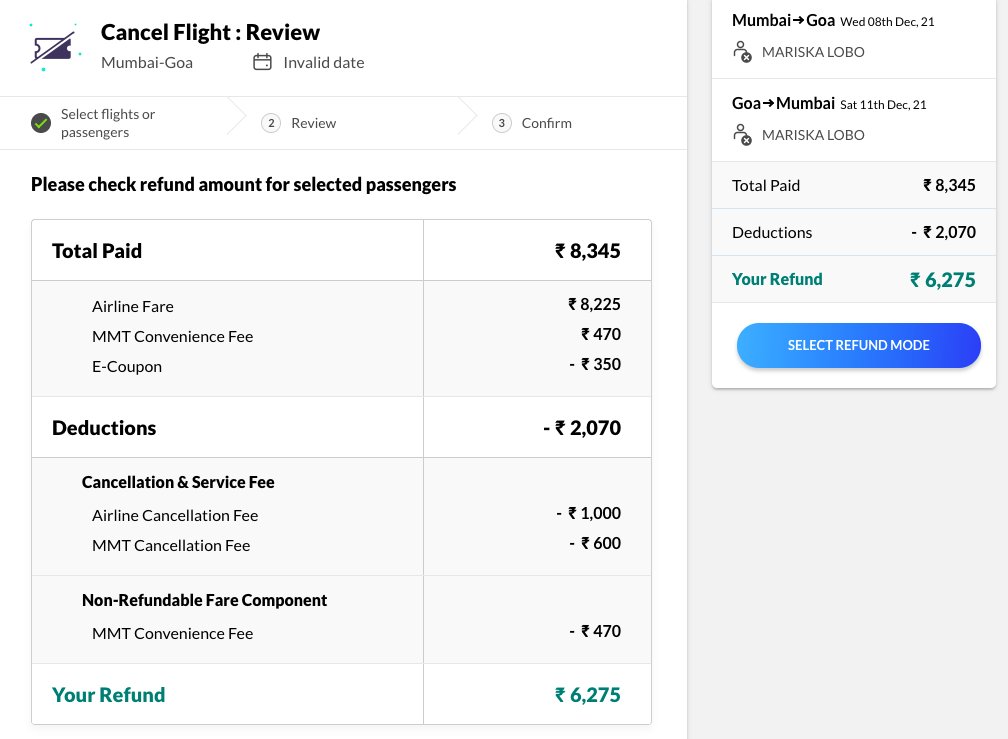Click passenger icon on the Goa→Mumbai flight

[x=742, y=135]
